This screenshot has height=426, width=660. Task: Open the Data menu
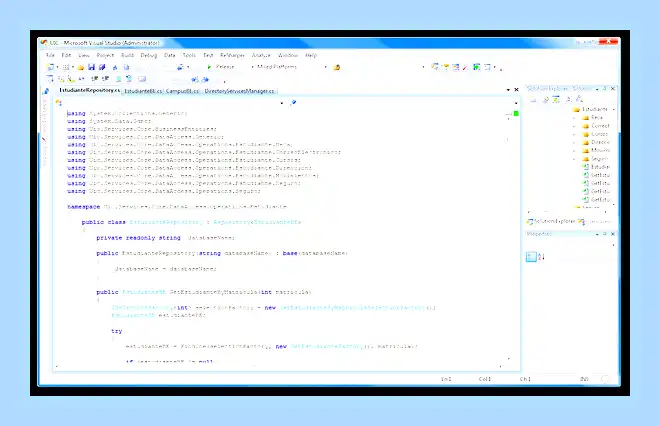point(170,55)
